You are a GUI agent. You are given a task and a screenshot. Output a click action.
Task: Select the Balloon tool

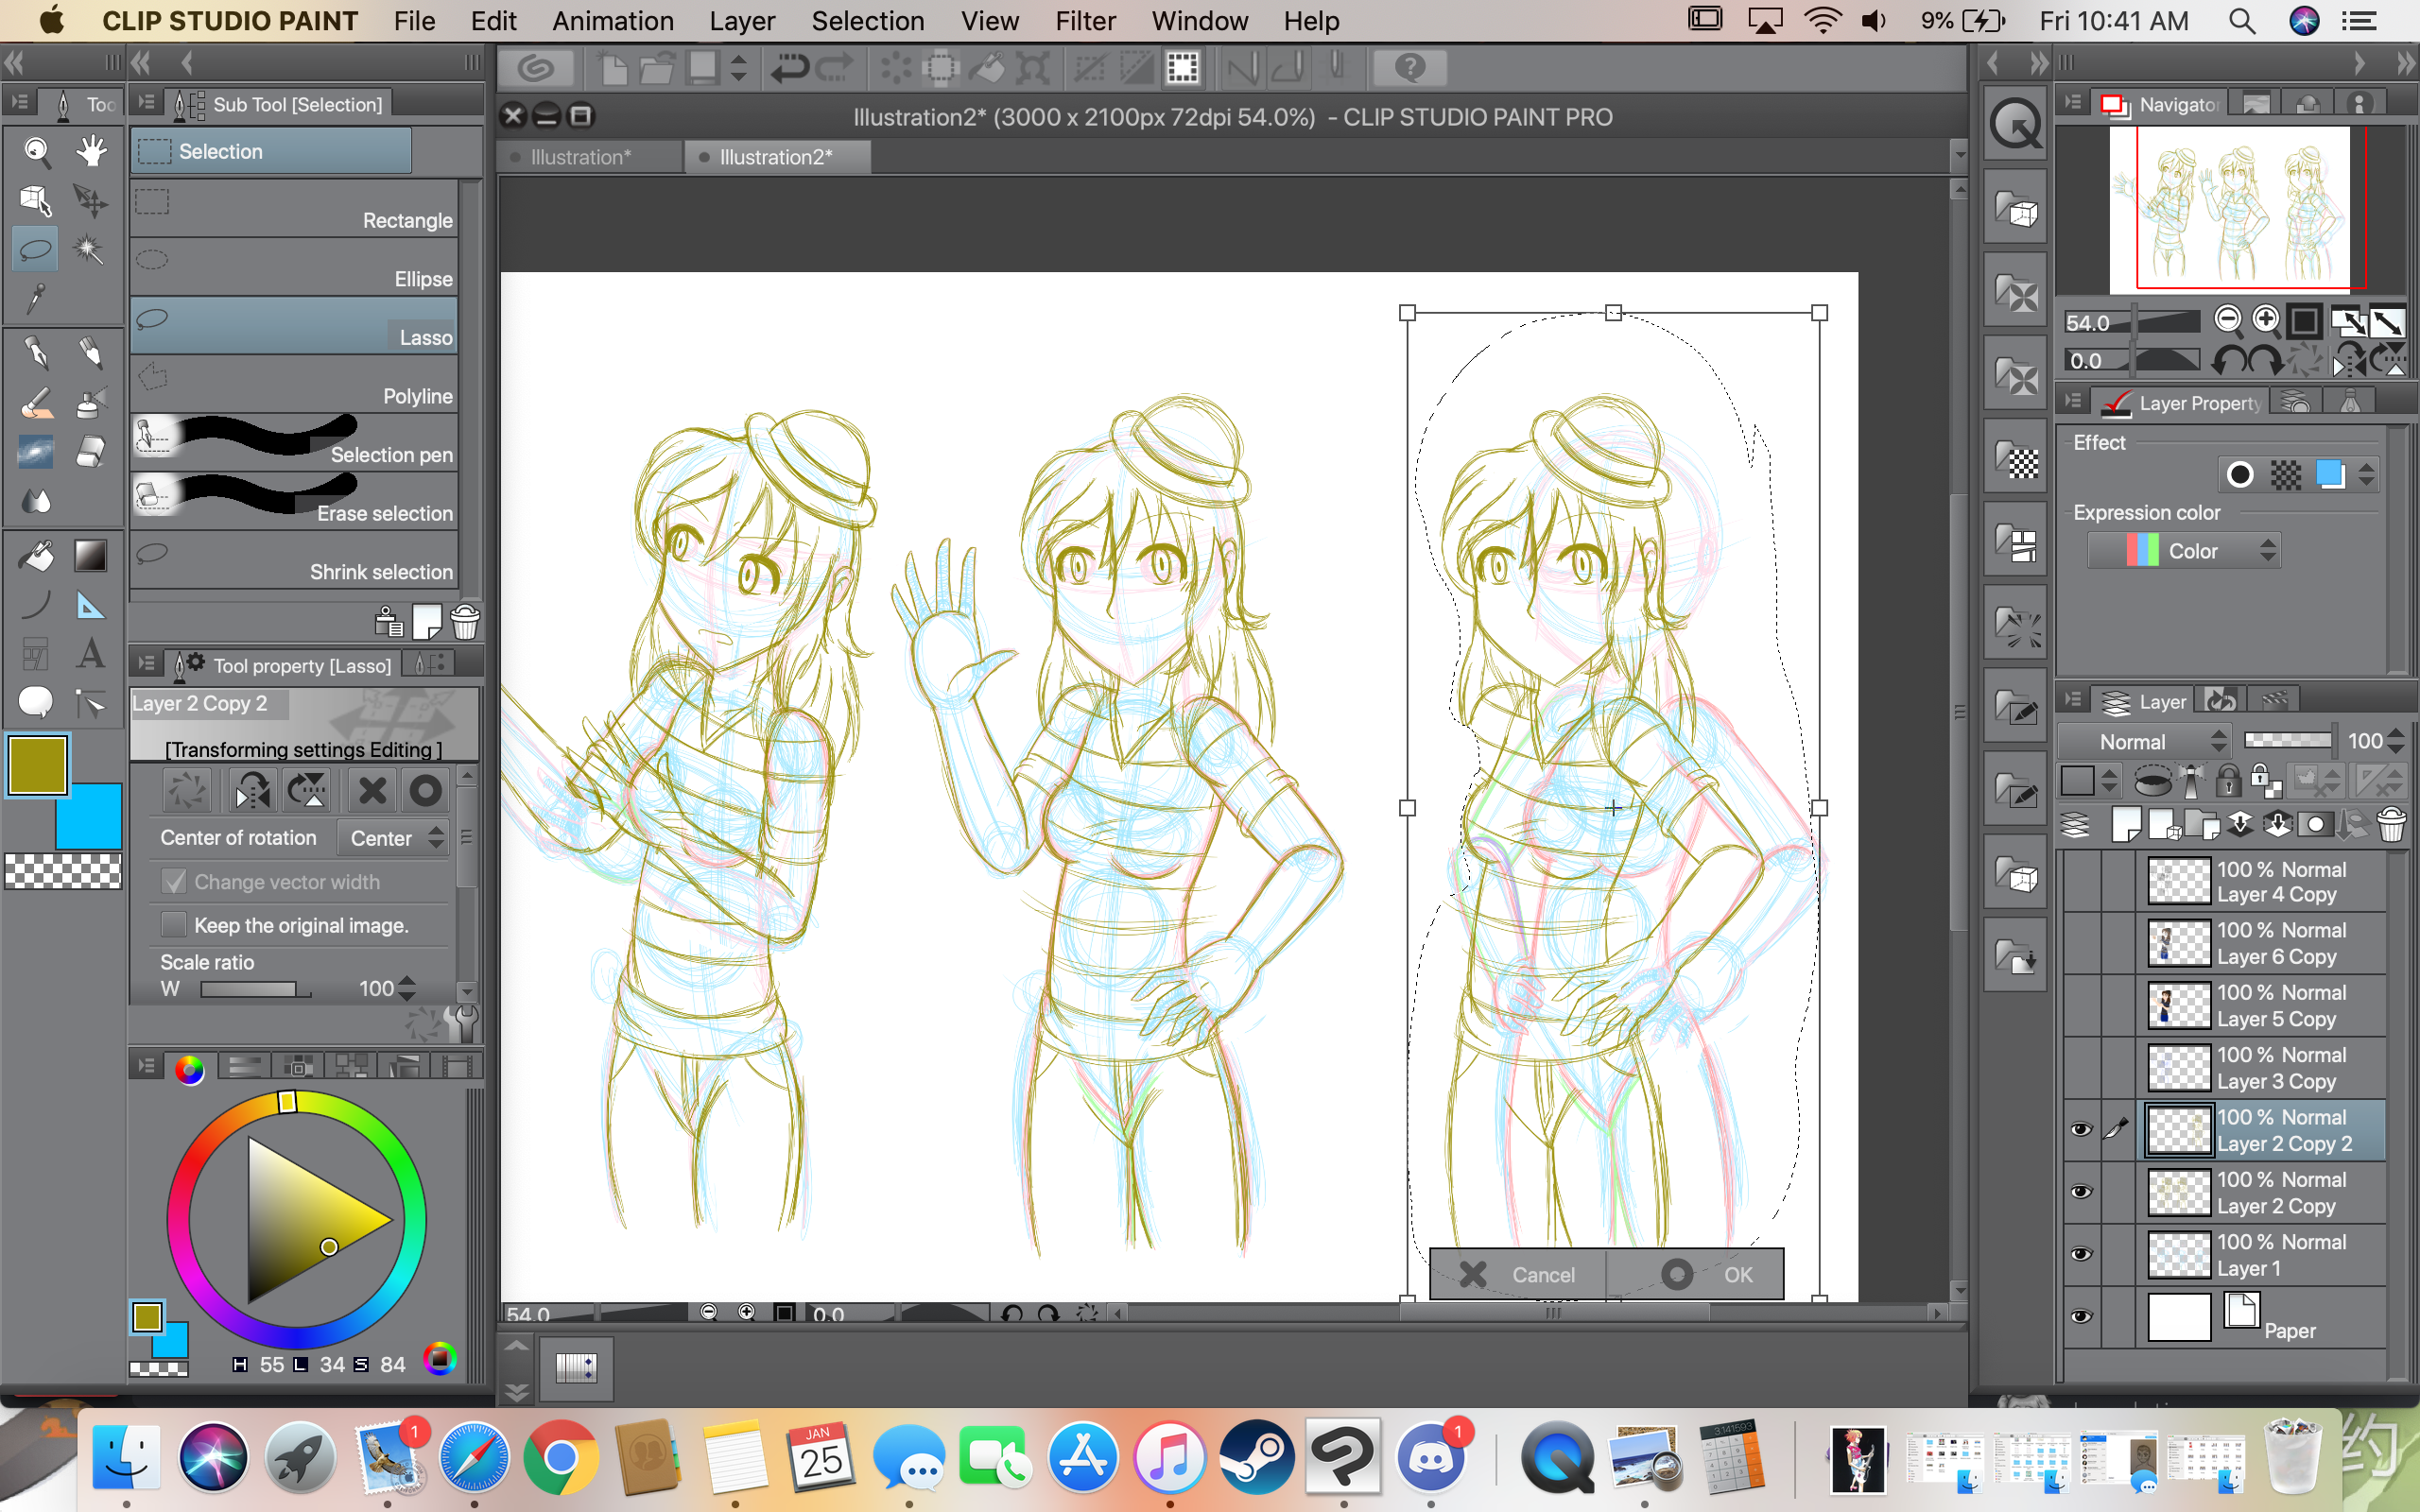[x=36, y=703]
